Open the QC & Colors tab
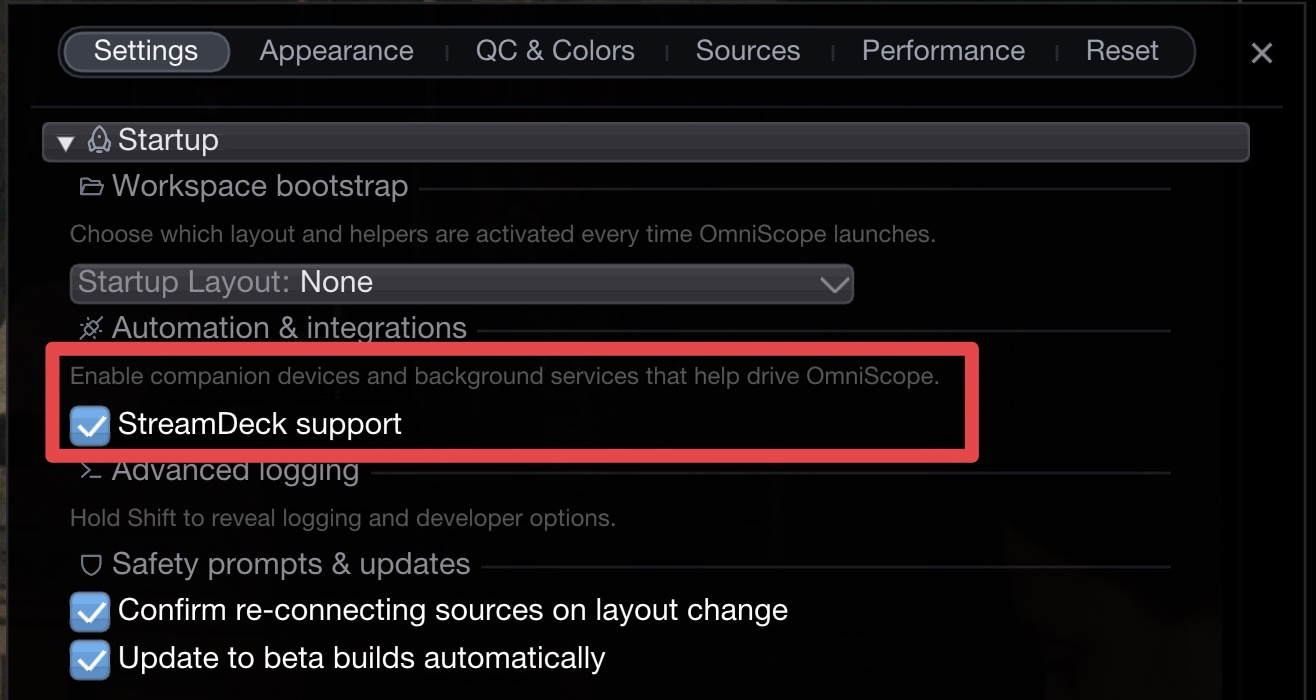This screenshot has width=1316, height=700. point(555,51)
